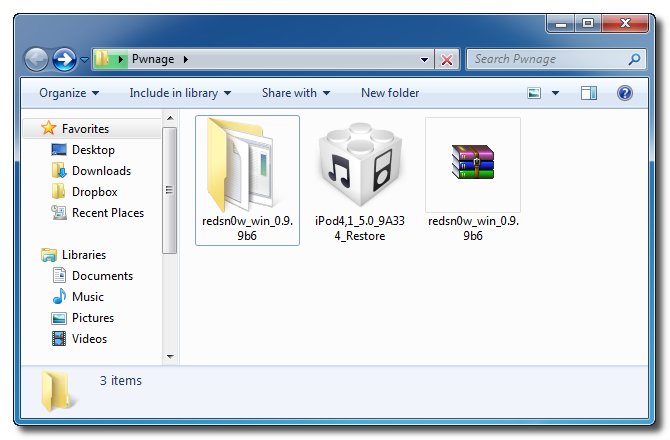The height and width of the screenshot is (440, 670).
Task: Open Help with the question mark icon
Action: coord(625,93)
